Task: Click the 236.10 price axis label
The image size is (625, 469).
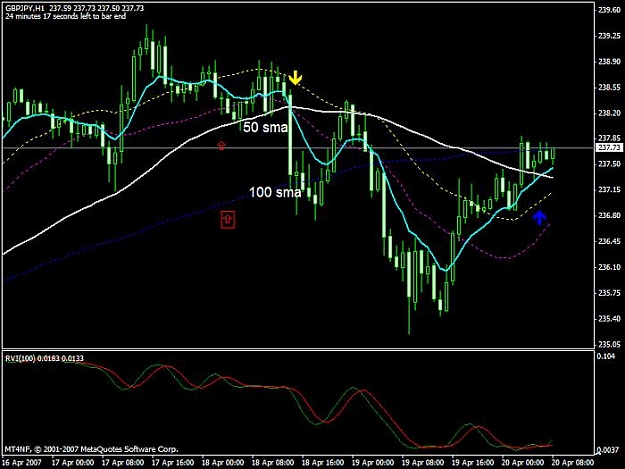Action: (x=609, y=267)
